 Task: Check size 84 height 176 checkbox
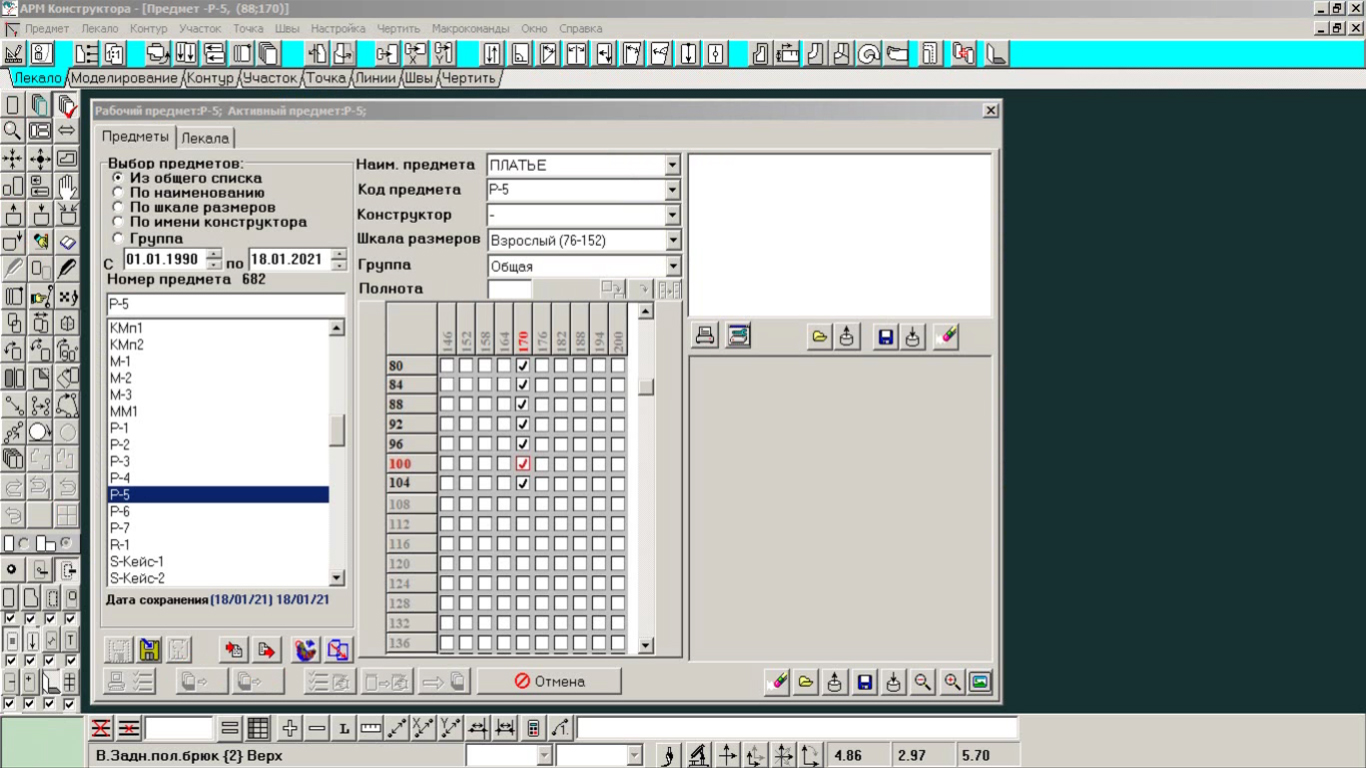pyautogui.click(x=542, y=386)
